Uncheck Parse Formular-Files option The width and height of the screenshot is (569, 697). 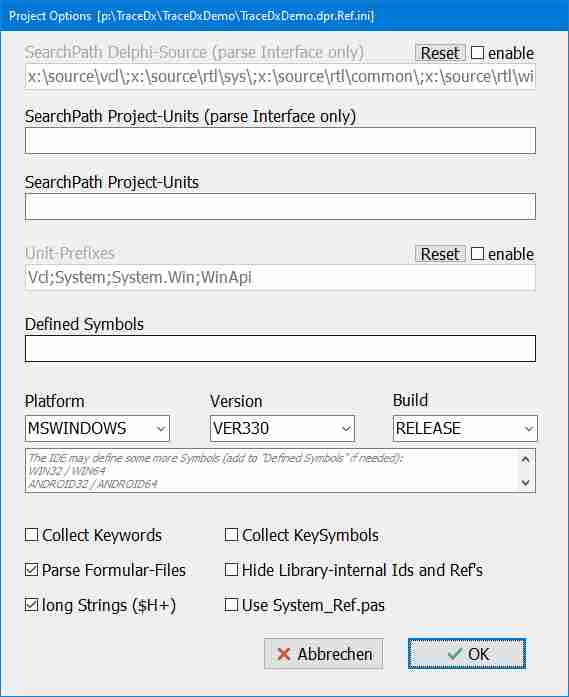[x=31, y=570]
